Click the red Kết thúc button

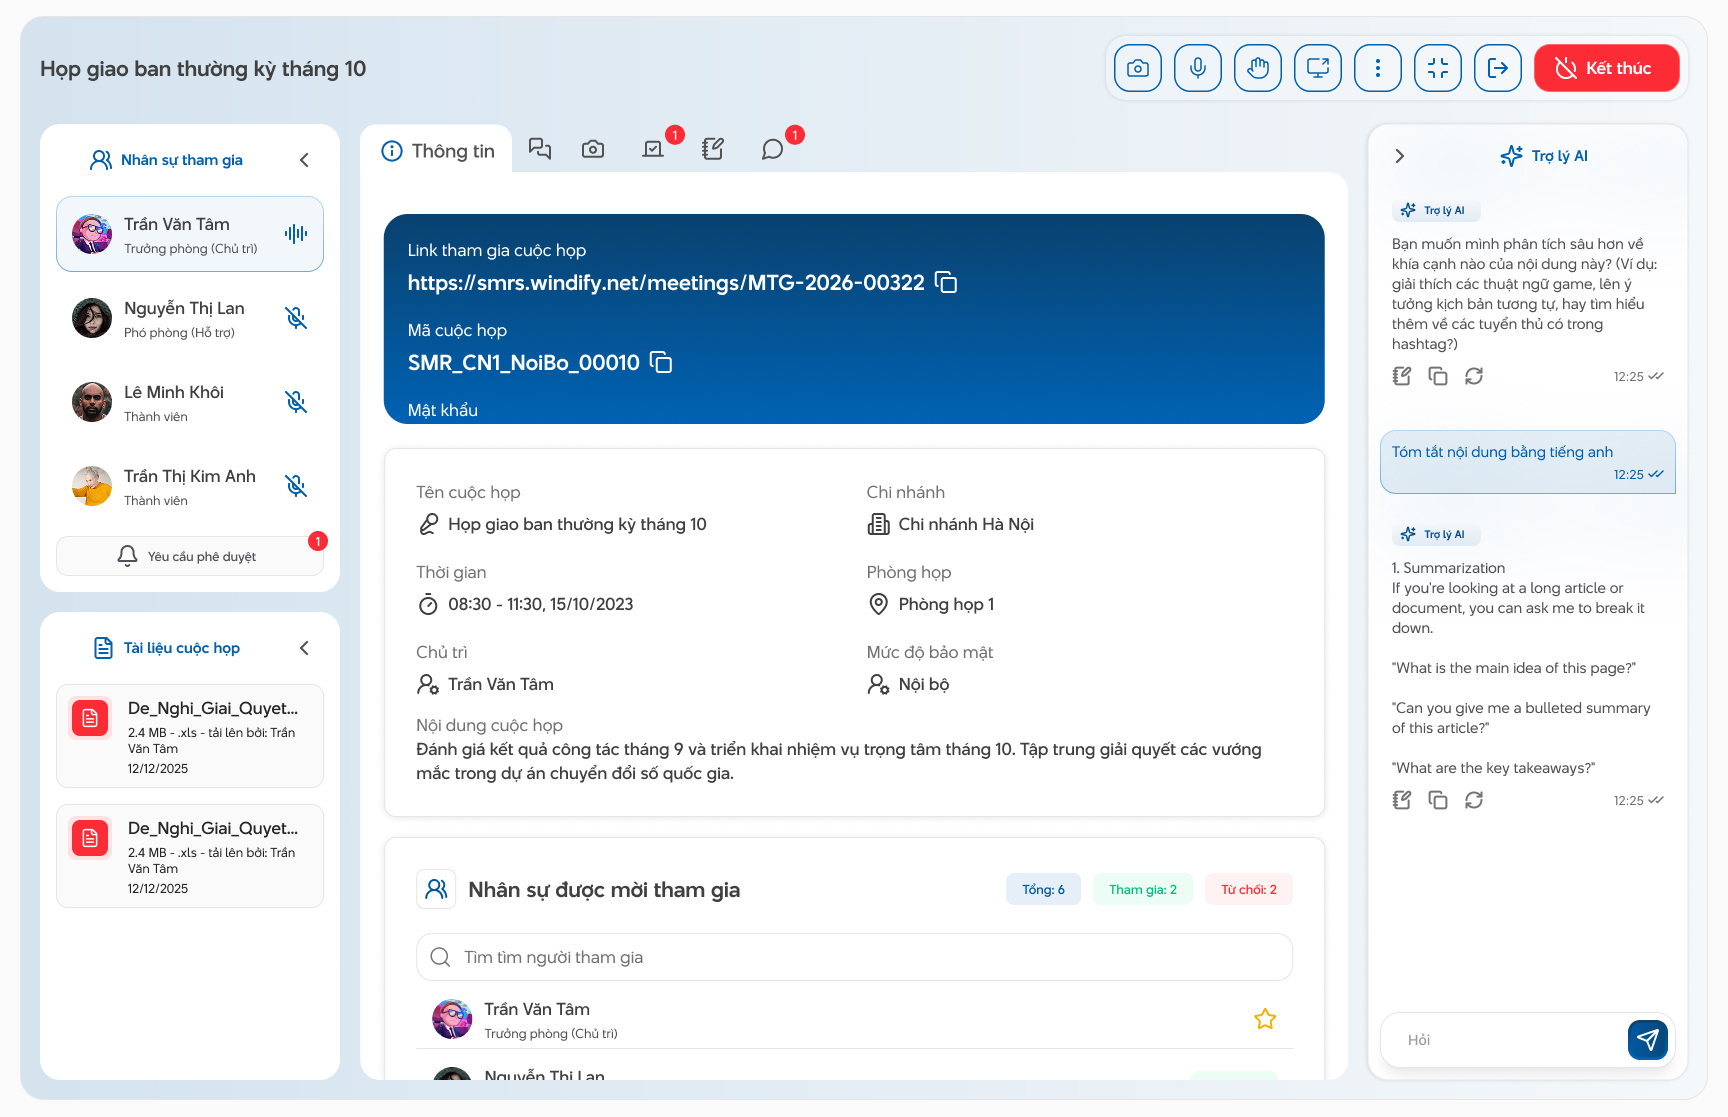coord(1607,68)
